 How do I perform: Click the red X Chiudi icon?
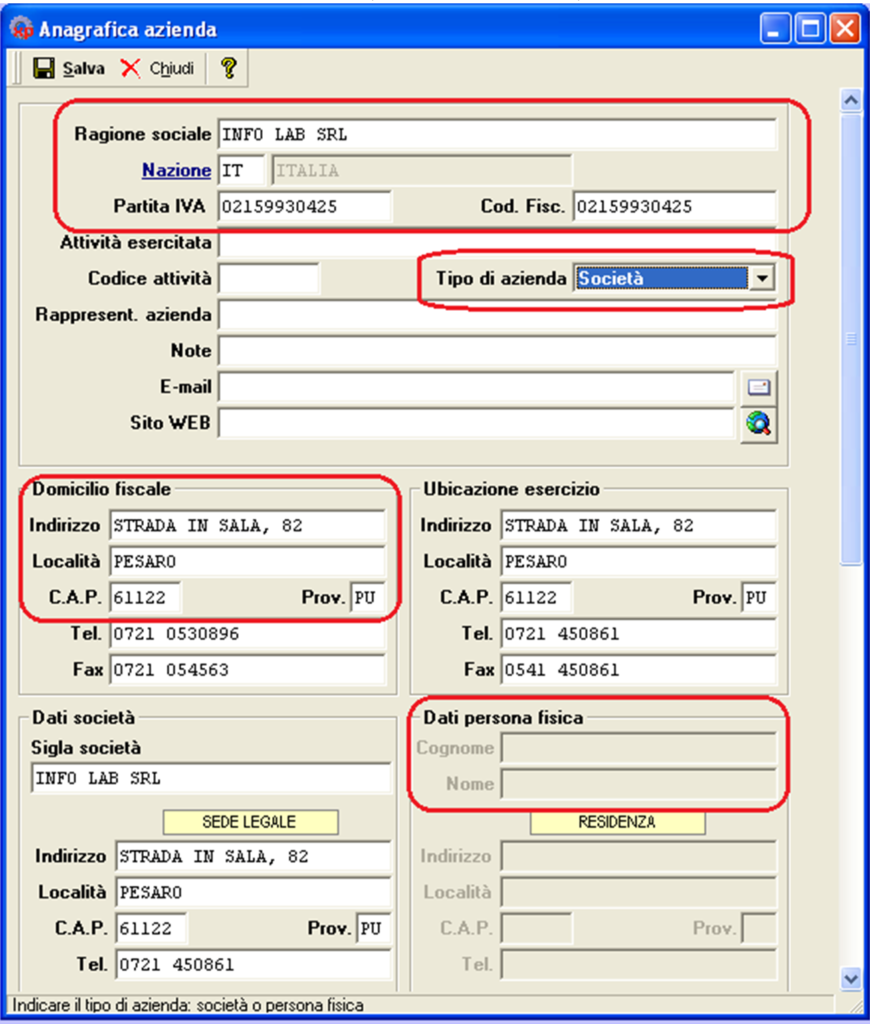point(131,68)
